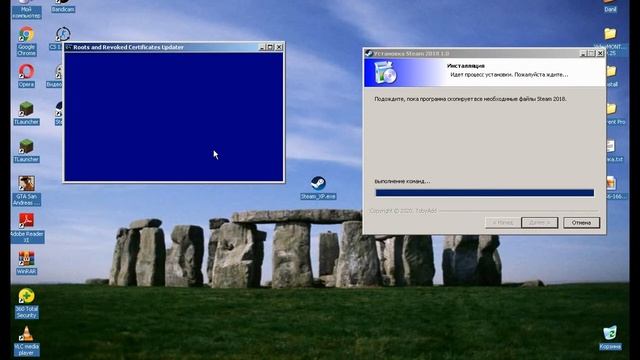Launch VLC media player desktop icon
640x360 pixels.
pyautogui.click(x=26, y=341)
